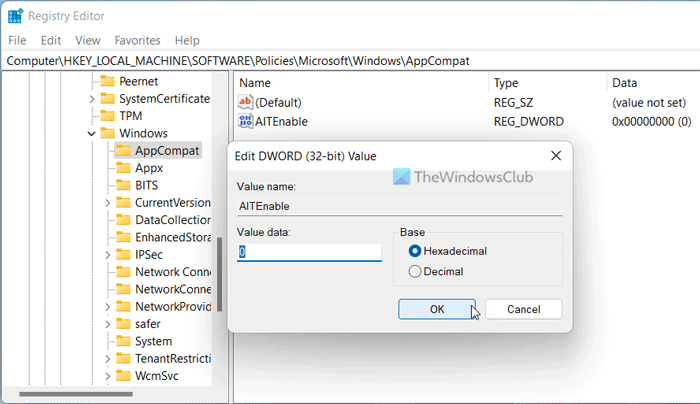
Task: Select the Appx key label
Action: [149, 168]
